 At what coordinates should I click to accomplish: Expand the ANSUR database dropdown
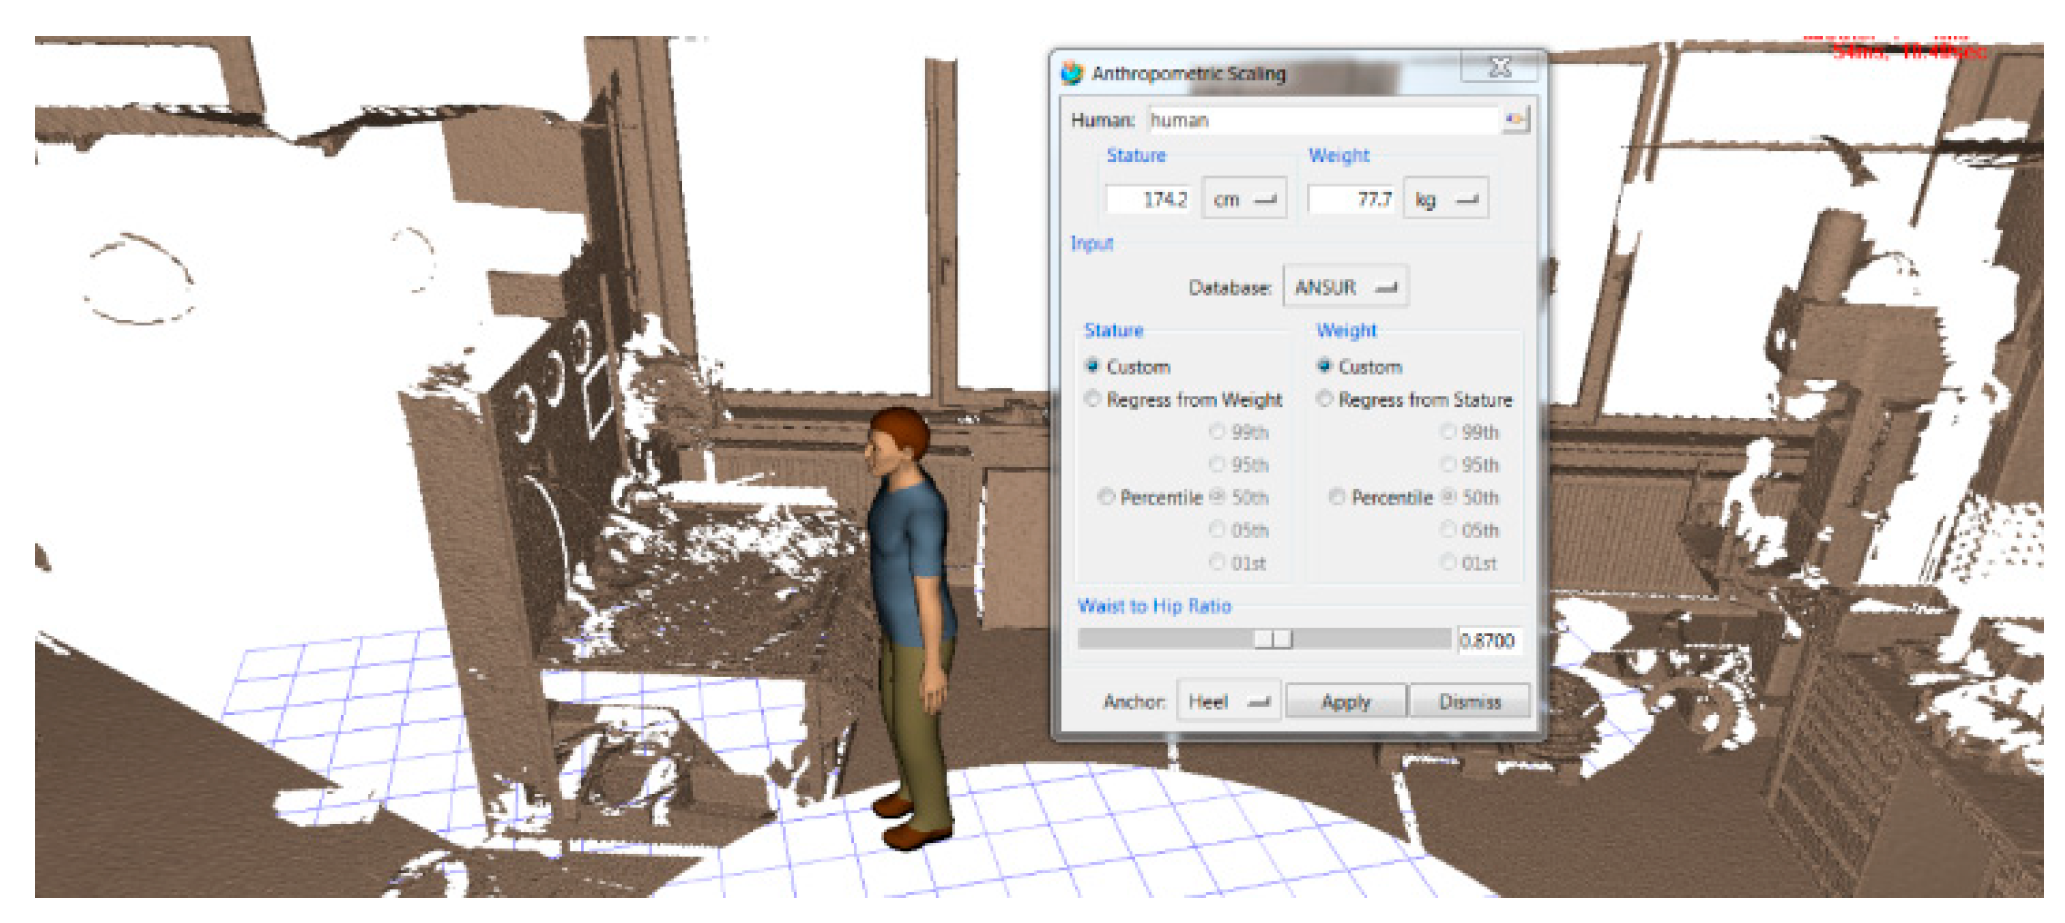(x=1345, y=288)
